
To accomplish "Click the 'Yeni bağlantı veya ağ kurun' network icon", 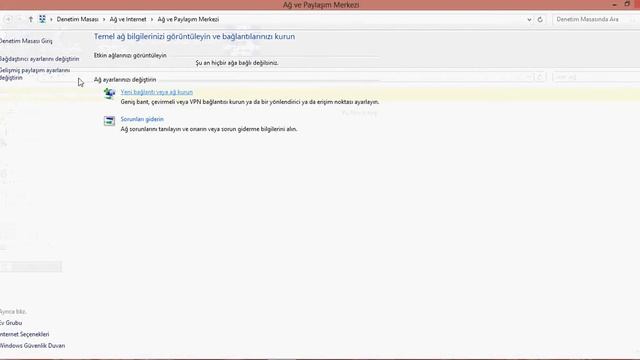I will [x=109, y=93].
